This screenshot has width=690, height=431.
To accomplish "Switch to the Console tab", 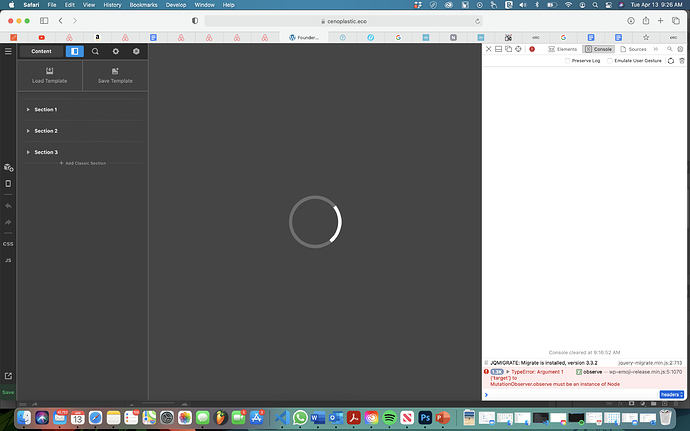I will 598,49.
